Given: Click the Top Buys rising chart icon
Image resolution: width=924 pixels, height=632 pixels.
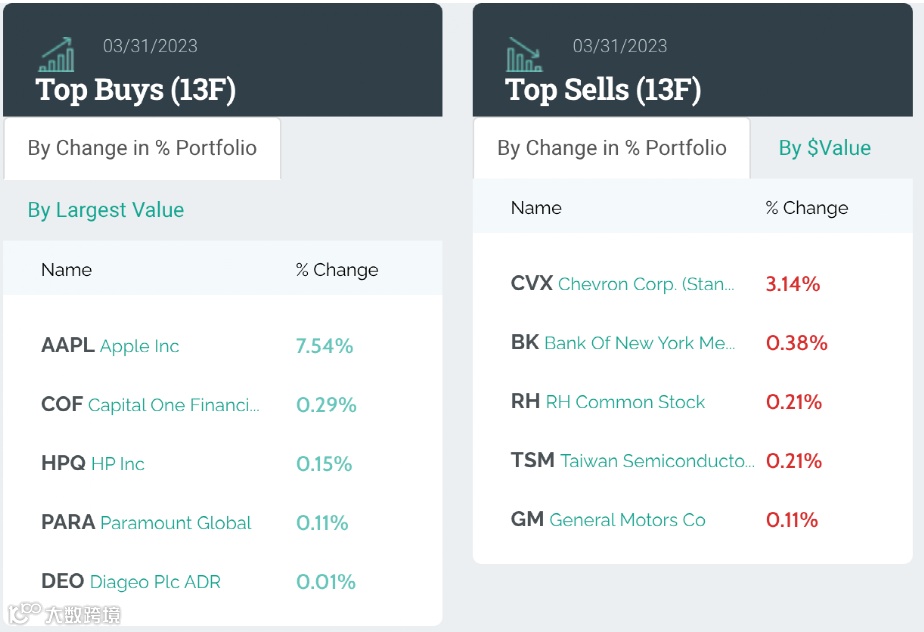Looking at the screenshot, I should click(x=57, y=55).
